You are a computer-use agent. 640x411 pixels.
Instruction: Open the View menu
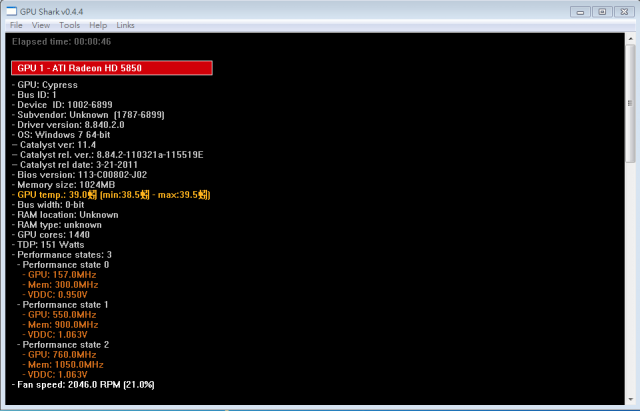pyautogui.click(x=41, y=25)
